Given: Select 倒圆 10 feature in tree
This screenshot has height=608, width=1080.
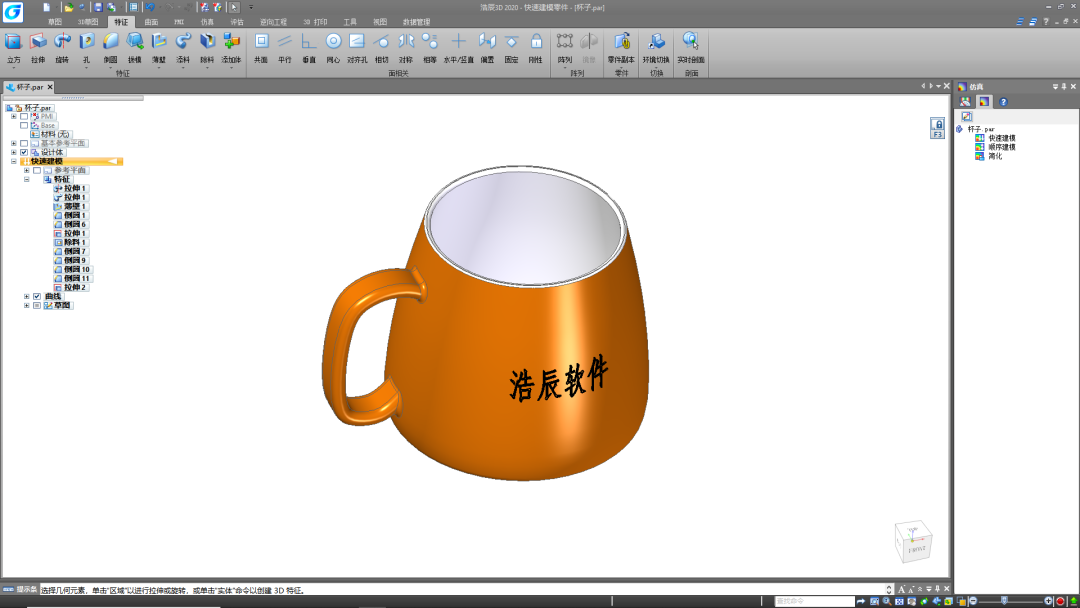Looking at the screenshot, I should coord(72,269).
